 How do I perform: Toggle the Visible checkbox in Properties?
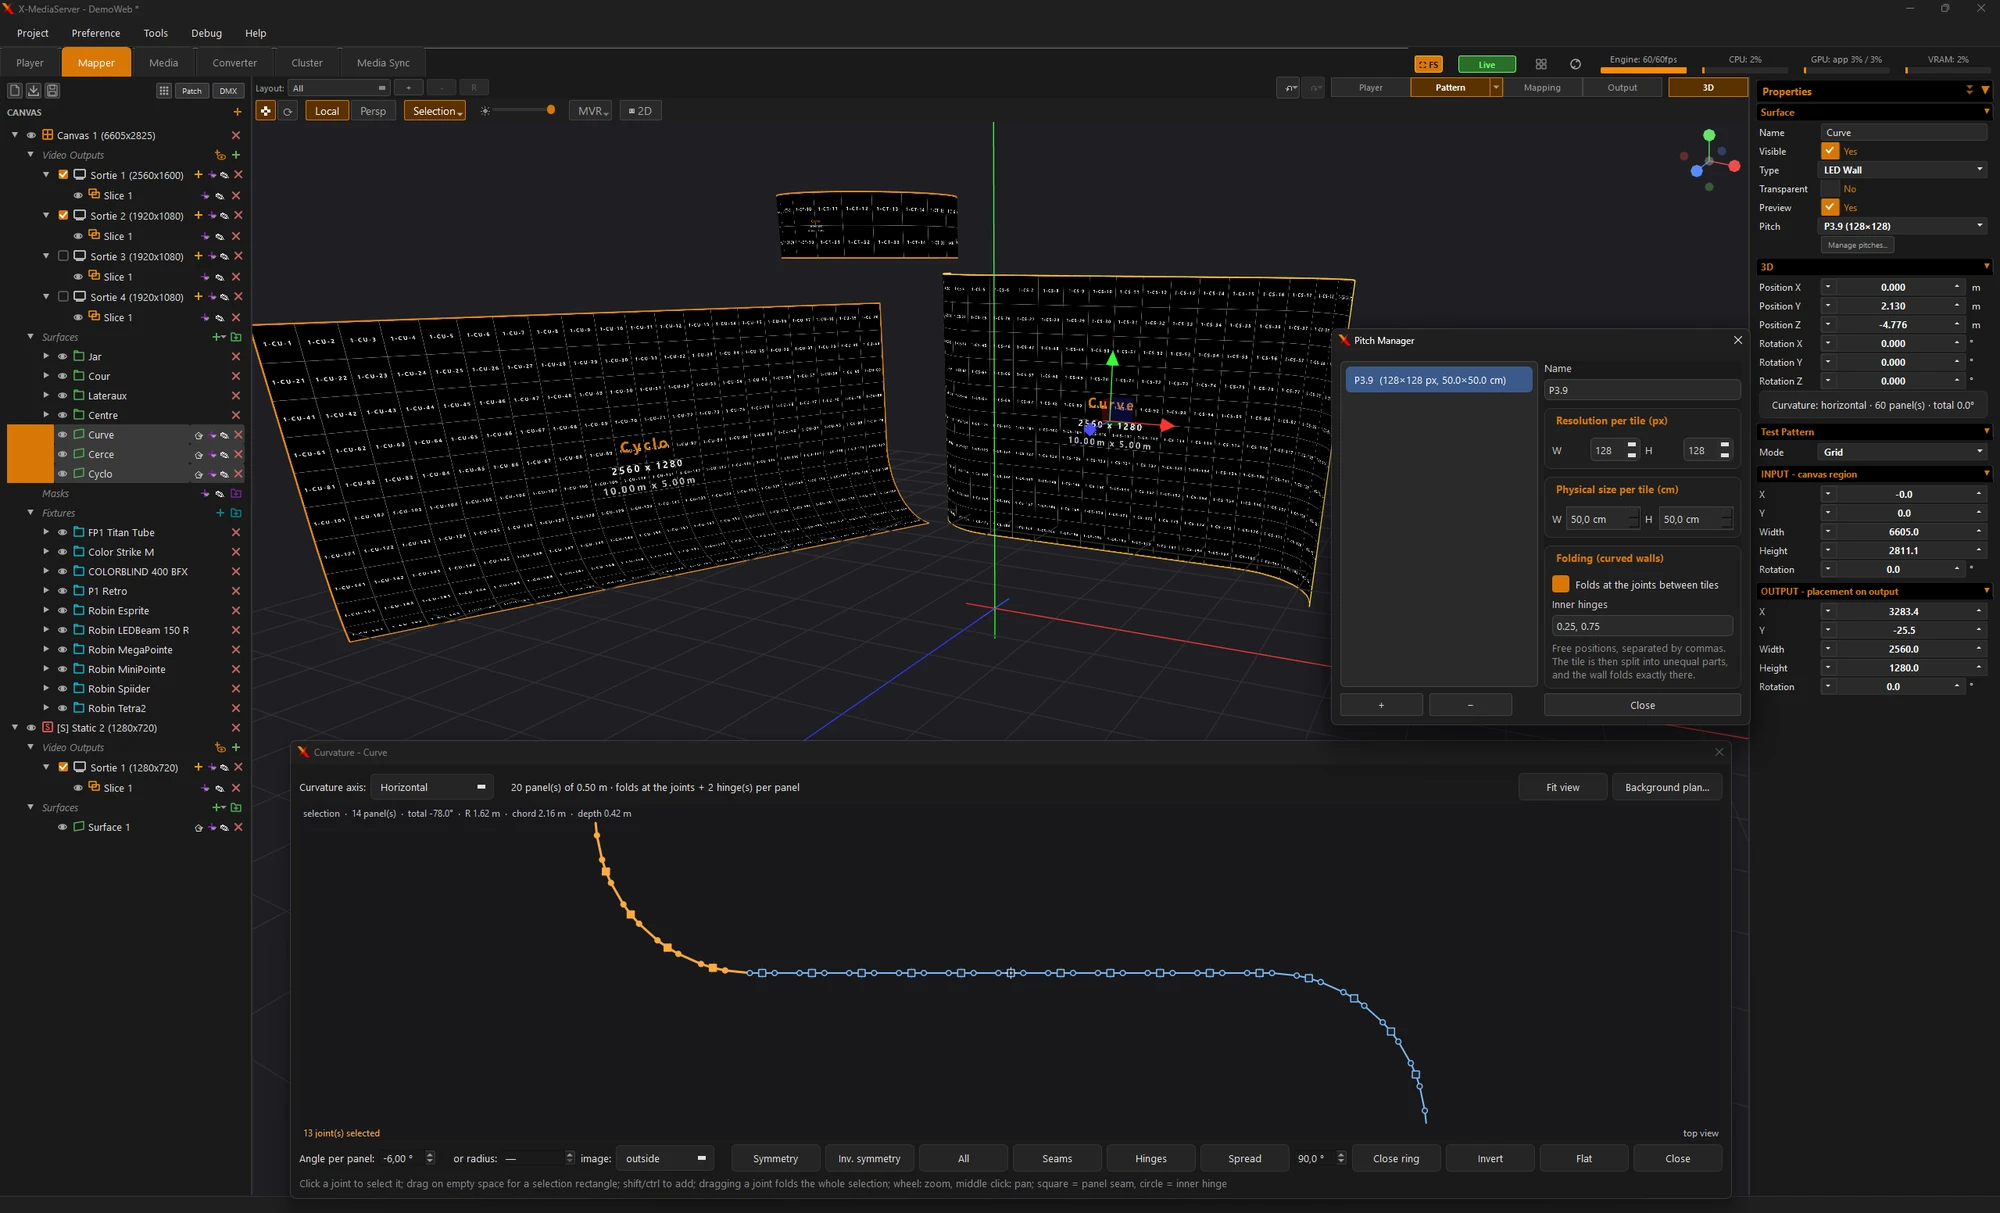pos(1830,151)
